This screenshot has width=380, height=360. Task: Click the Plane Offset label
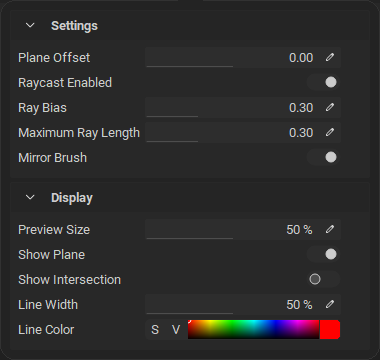click(54, 58)
